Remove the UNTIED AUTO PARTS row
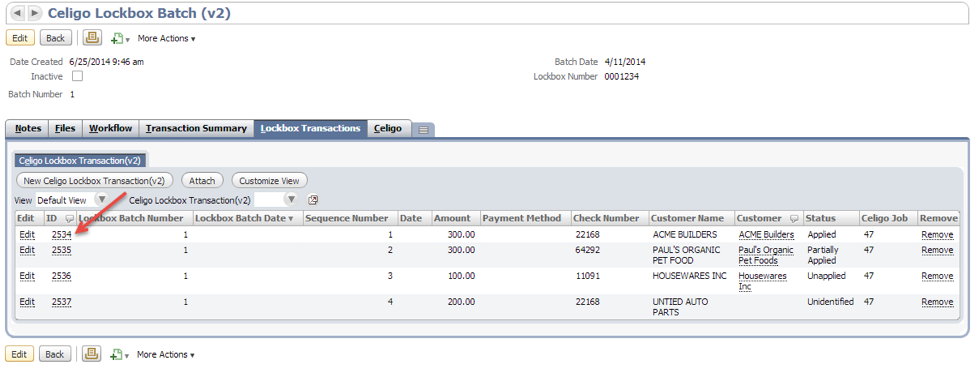The image size is (975, 369). pos(937,302)
